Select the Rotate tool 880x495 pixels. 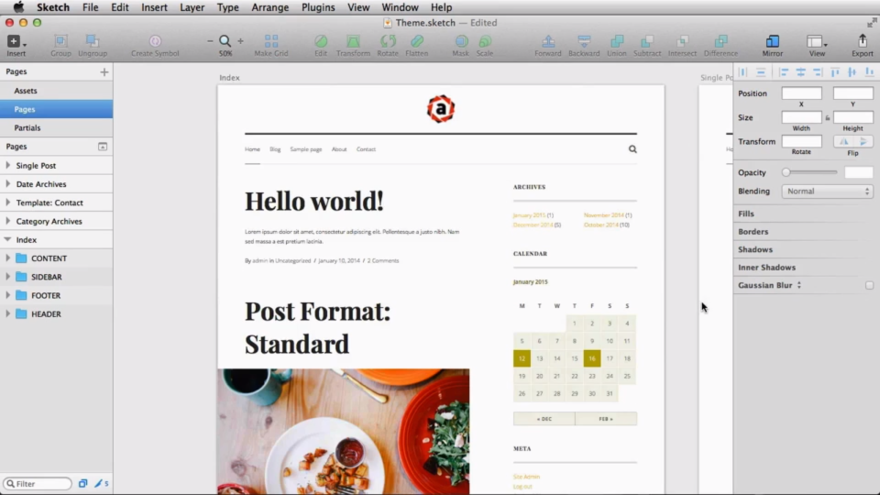coord(387,44)
